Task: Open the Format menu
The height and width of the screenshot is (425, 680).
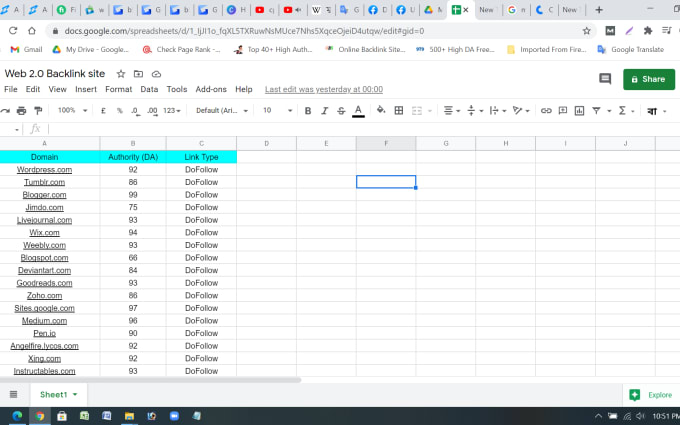Action: 118,89
